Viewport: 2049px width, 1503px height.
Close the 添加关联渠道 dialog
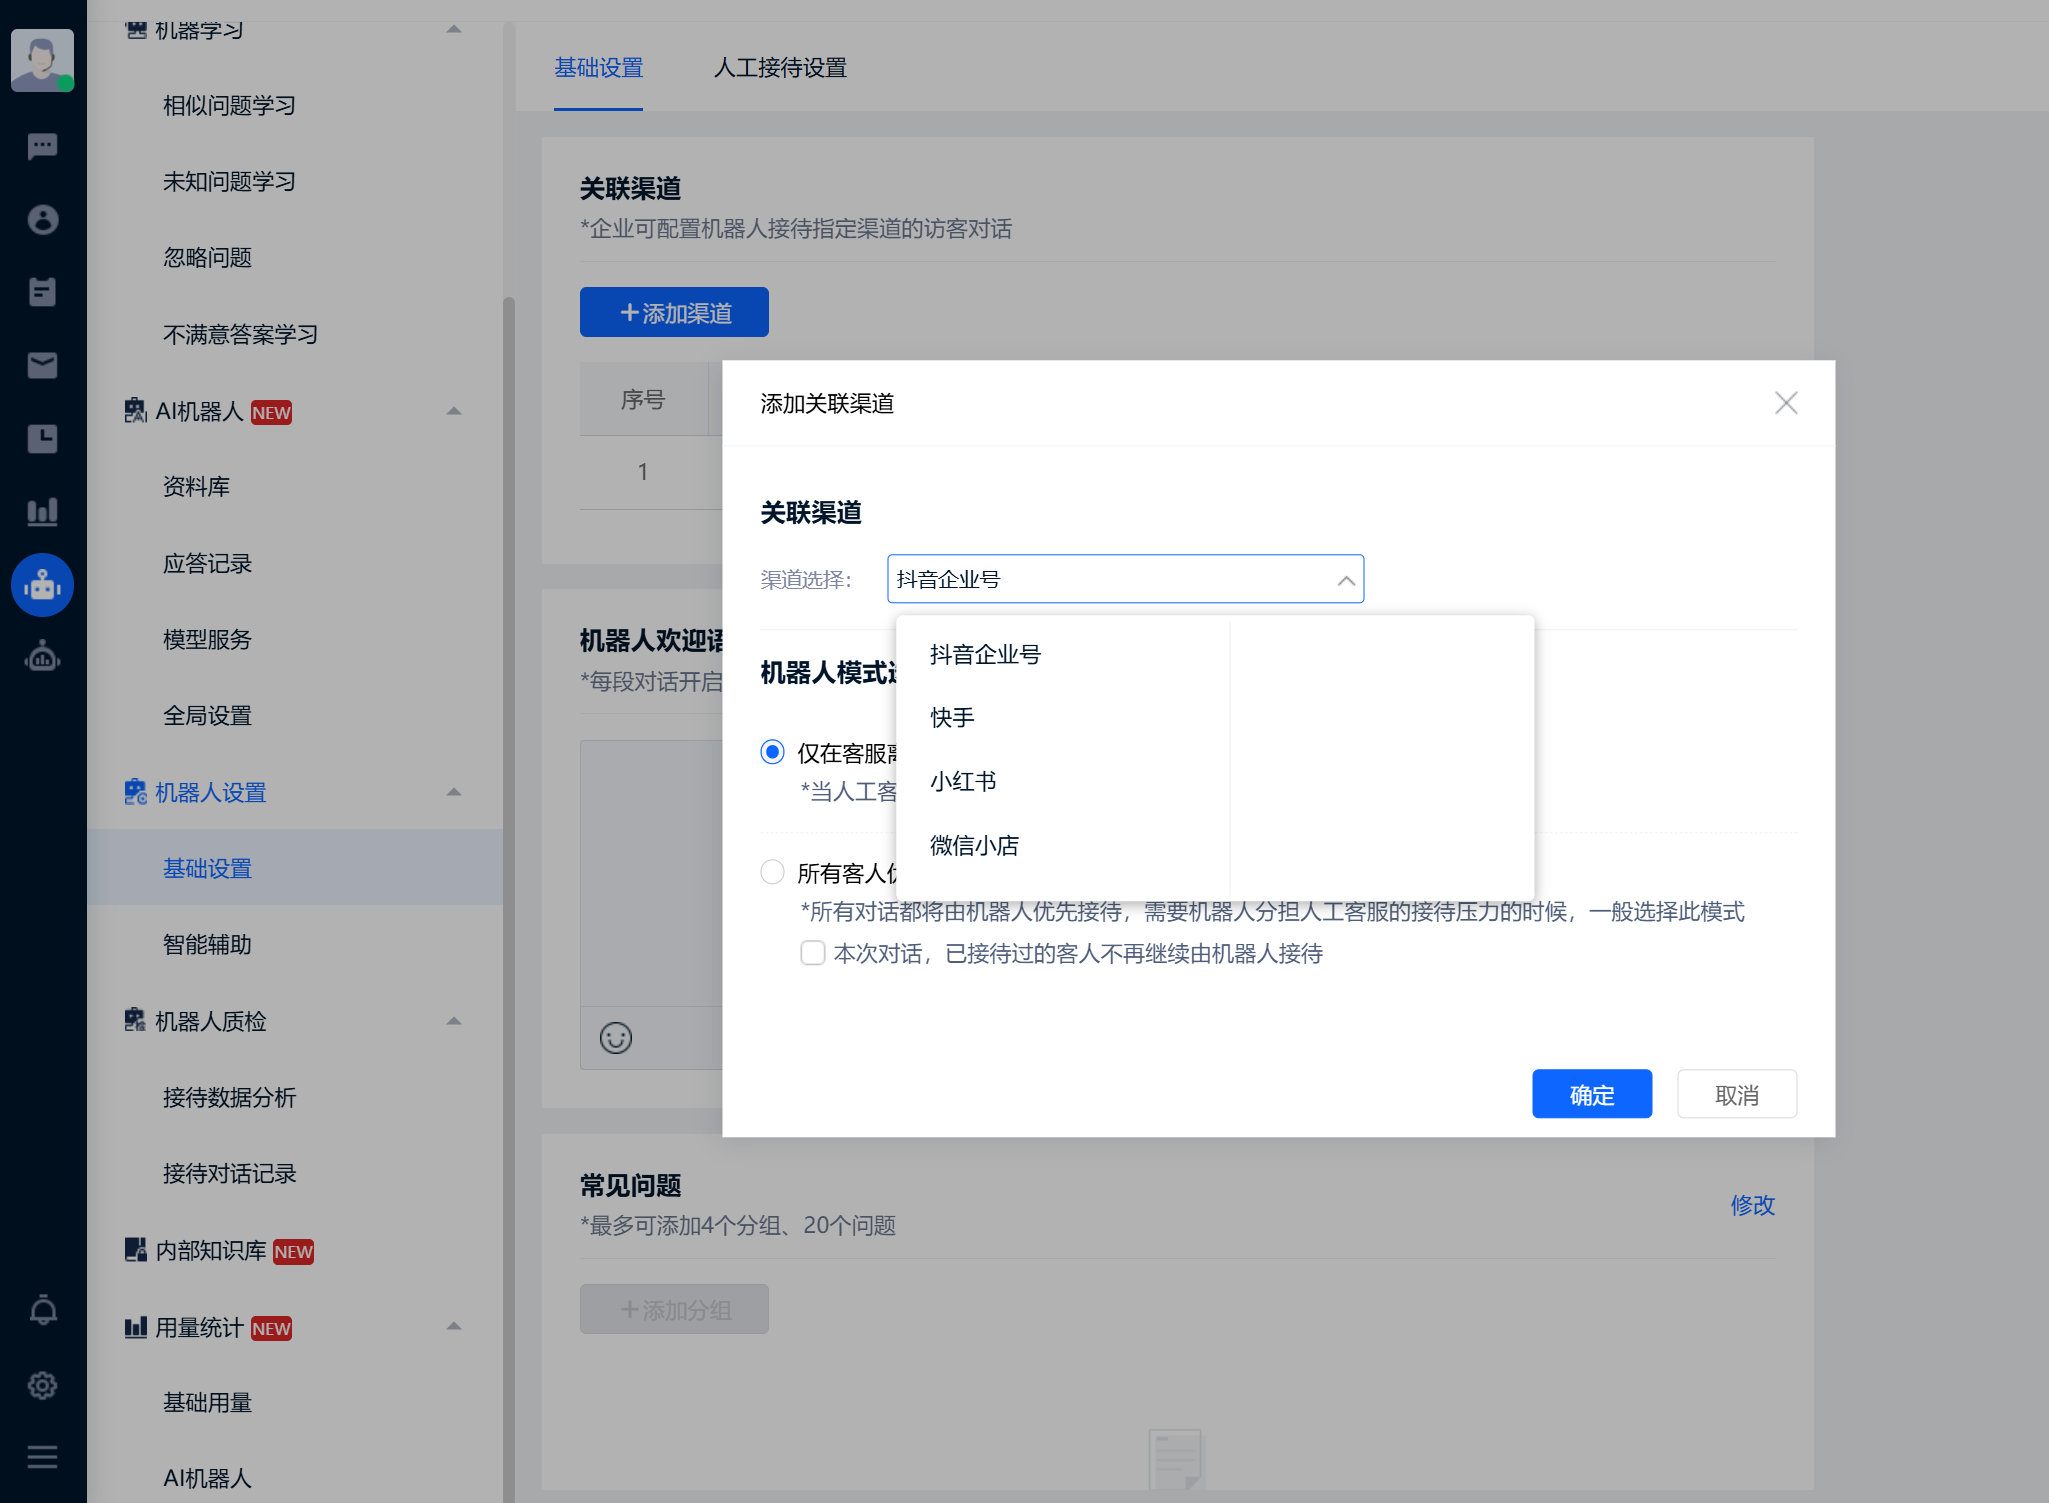(1786, 403)
